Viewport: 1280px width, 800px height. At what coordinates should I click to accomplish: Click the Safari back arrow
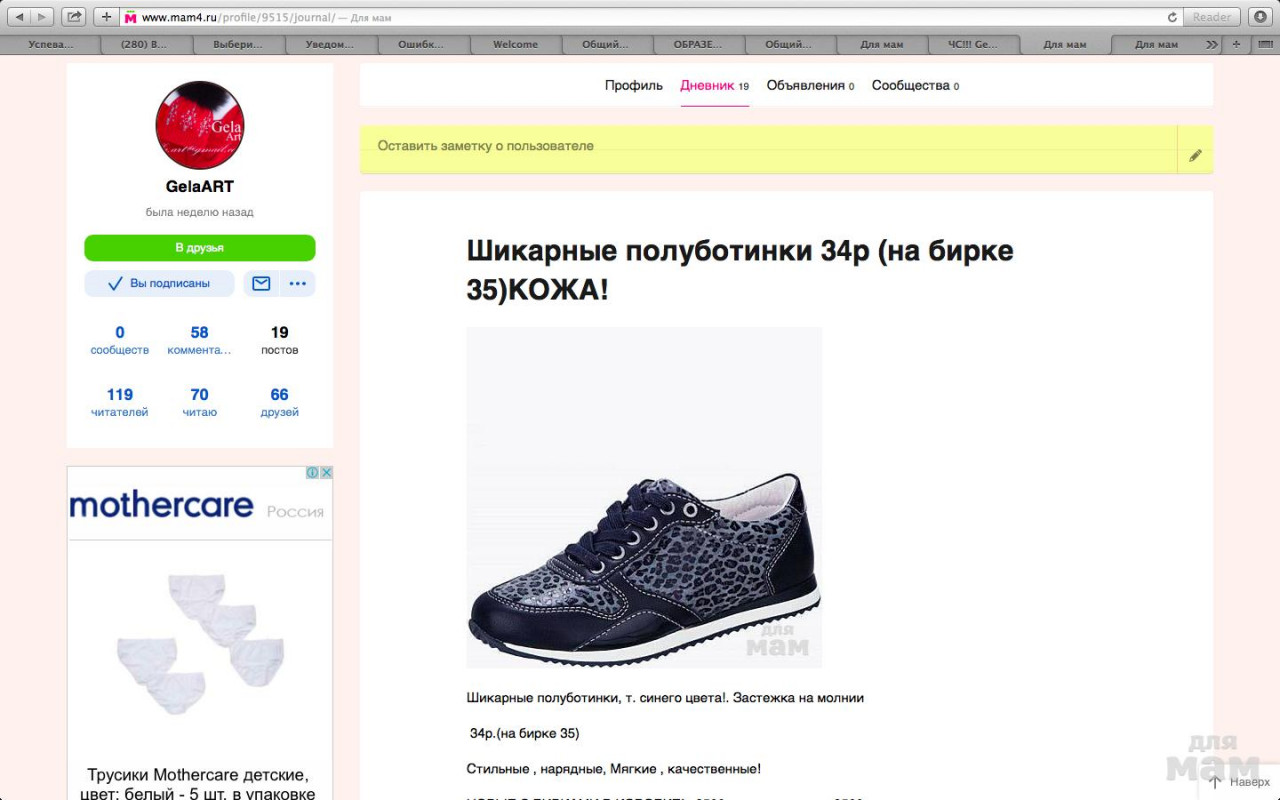[18, 17]
